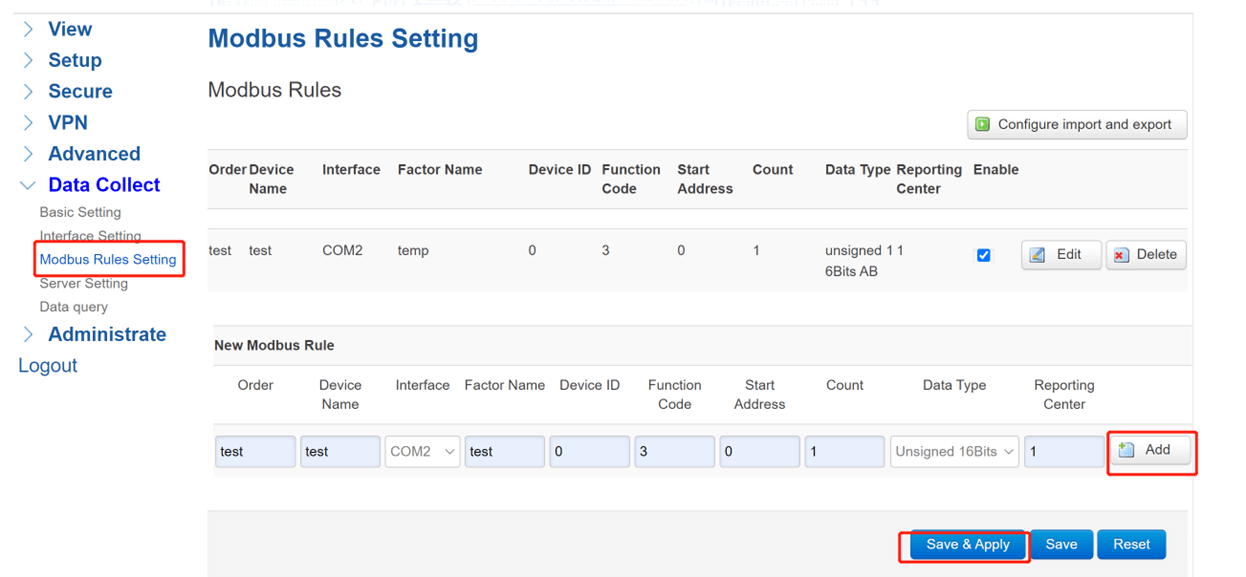Delete the test Modbus rule
The height and width of the screenshot is (577, 1246).
tap(1146, 255)
